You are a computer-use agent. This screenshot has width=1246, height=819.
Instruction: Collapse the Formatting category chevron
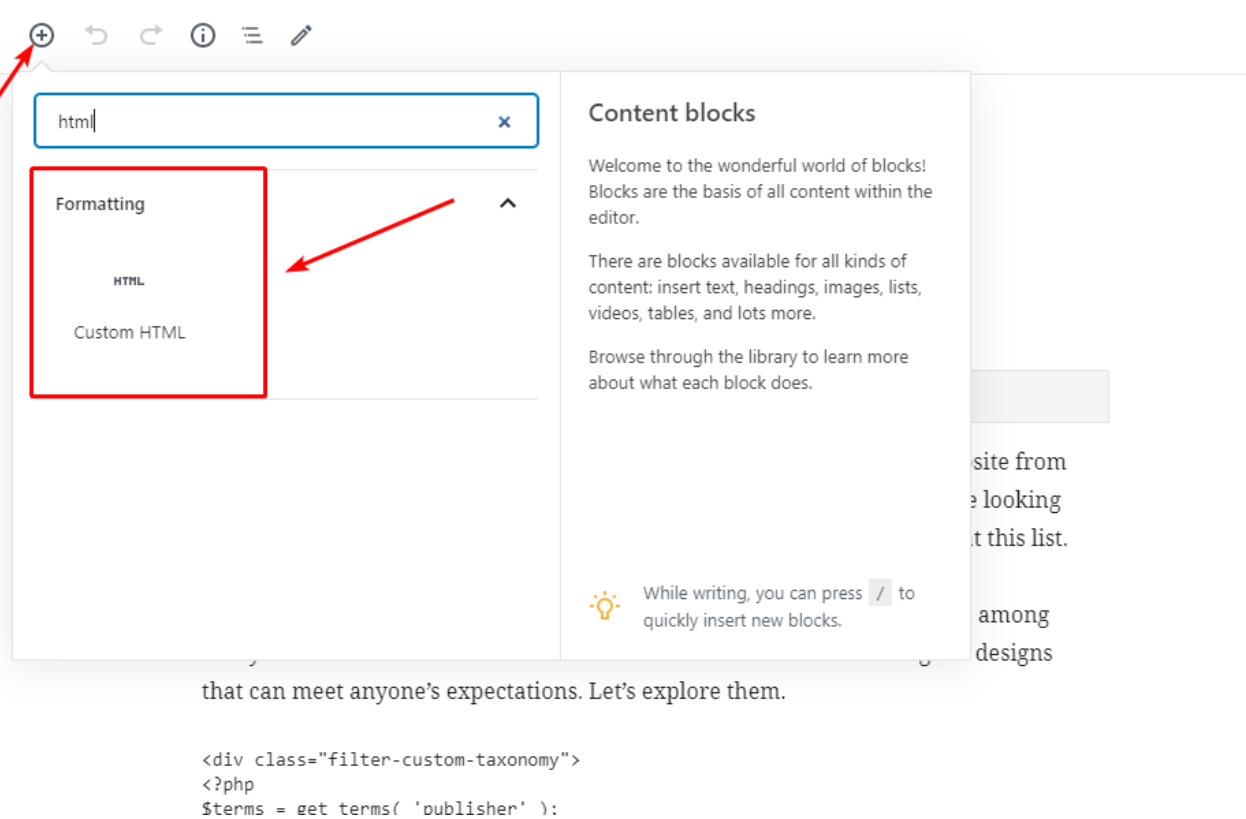[508, 202]
